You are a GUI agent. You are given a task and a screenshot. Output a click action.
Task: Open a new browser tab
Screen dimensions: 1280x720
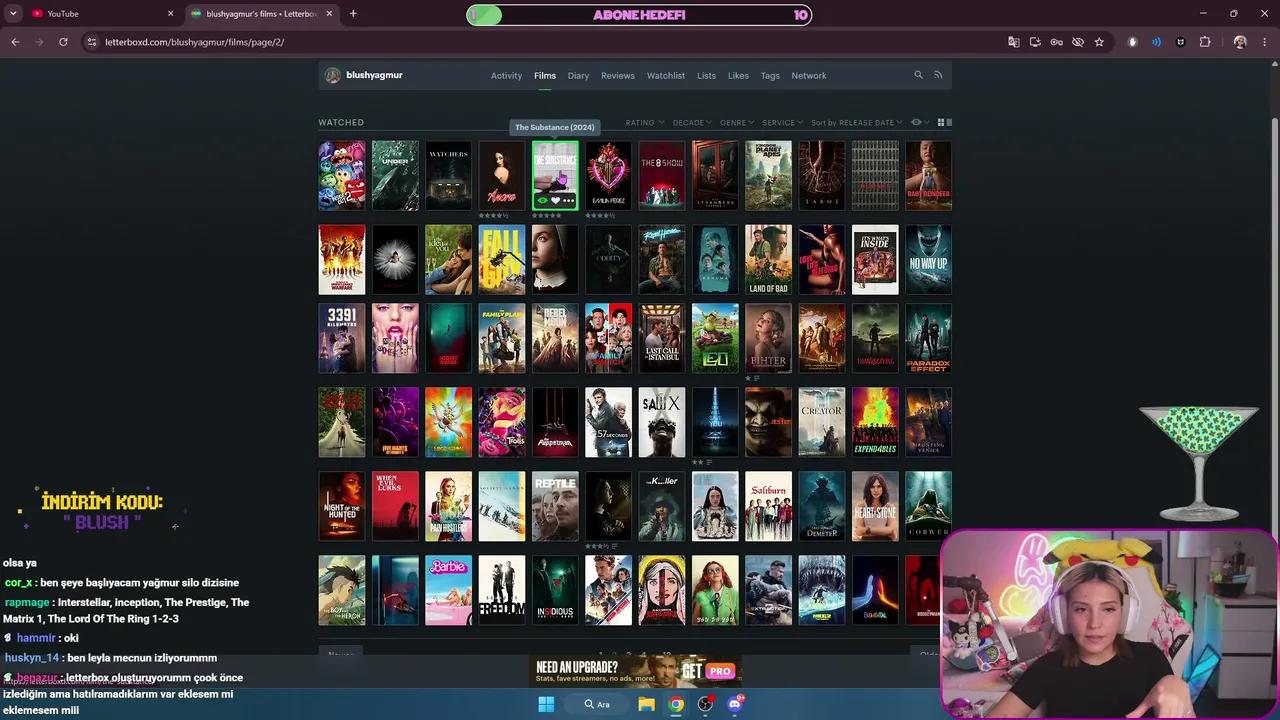[353, 14]
